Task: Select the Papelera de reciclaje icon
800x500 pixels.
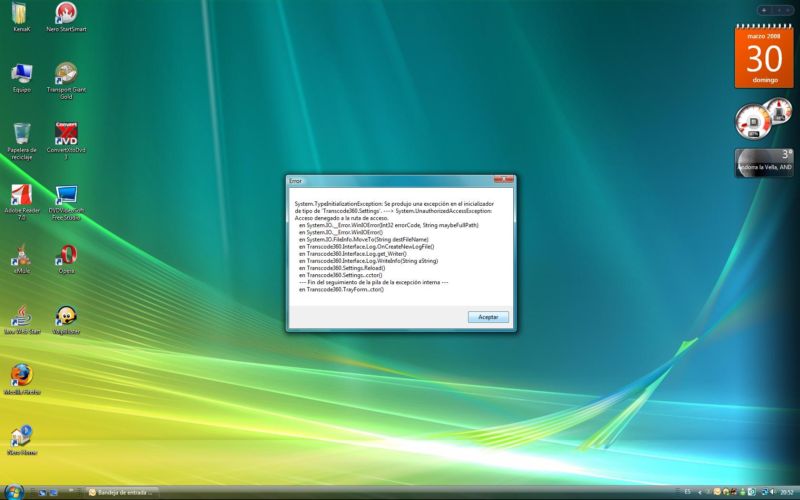Action: click(22, 141)
